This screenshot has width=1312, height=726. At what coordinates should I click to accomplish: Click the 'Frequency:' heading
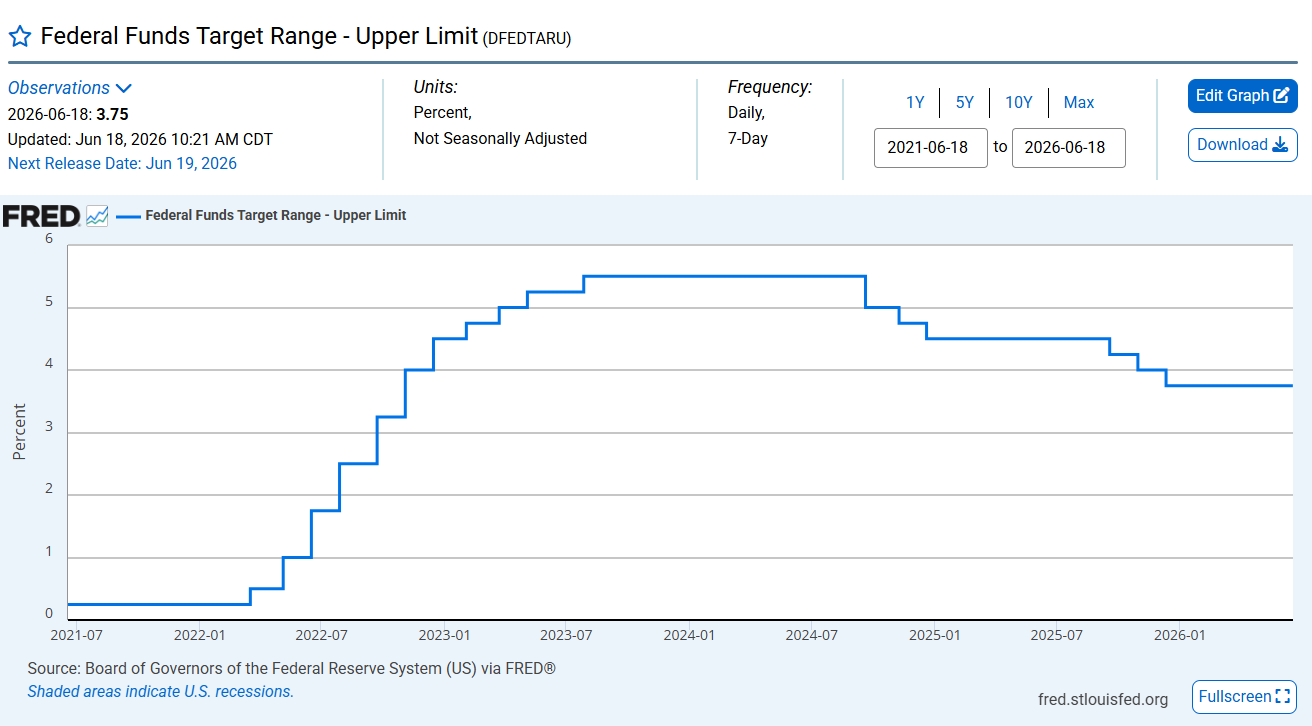(x=770, y=87)
